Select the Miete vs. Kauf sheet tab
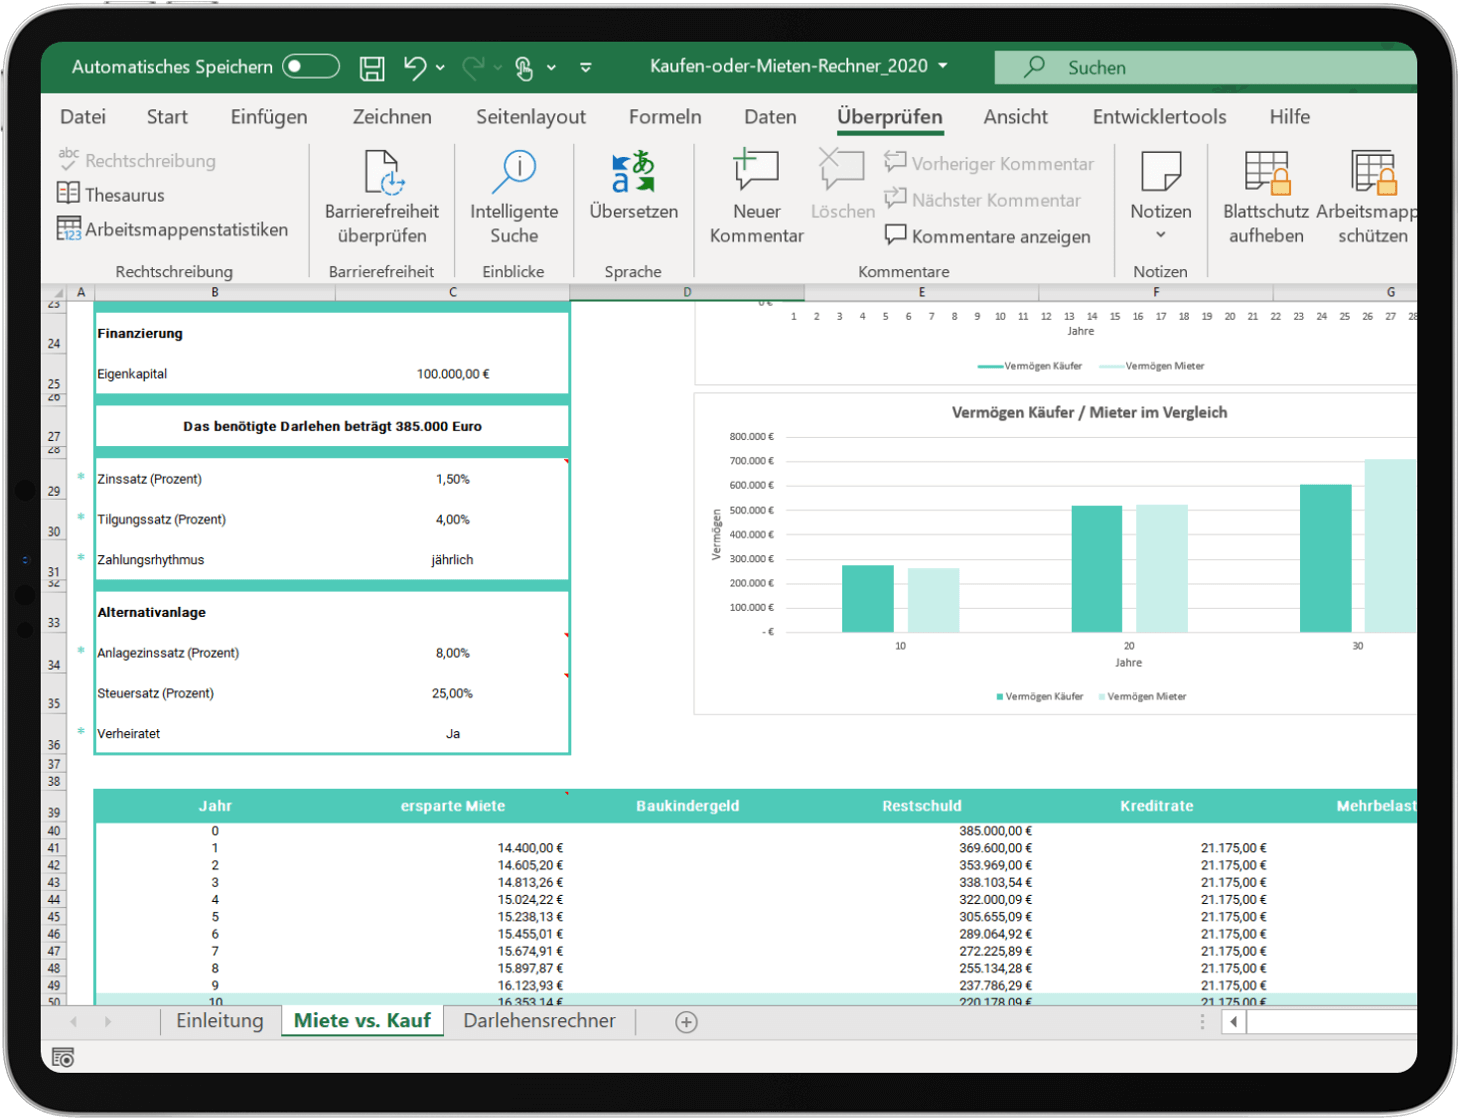The image size is (1458, 1118). [x=362, y=1021]
